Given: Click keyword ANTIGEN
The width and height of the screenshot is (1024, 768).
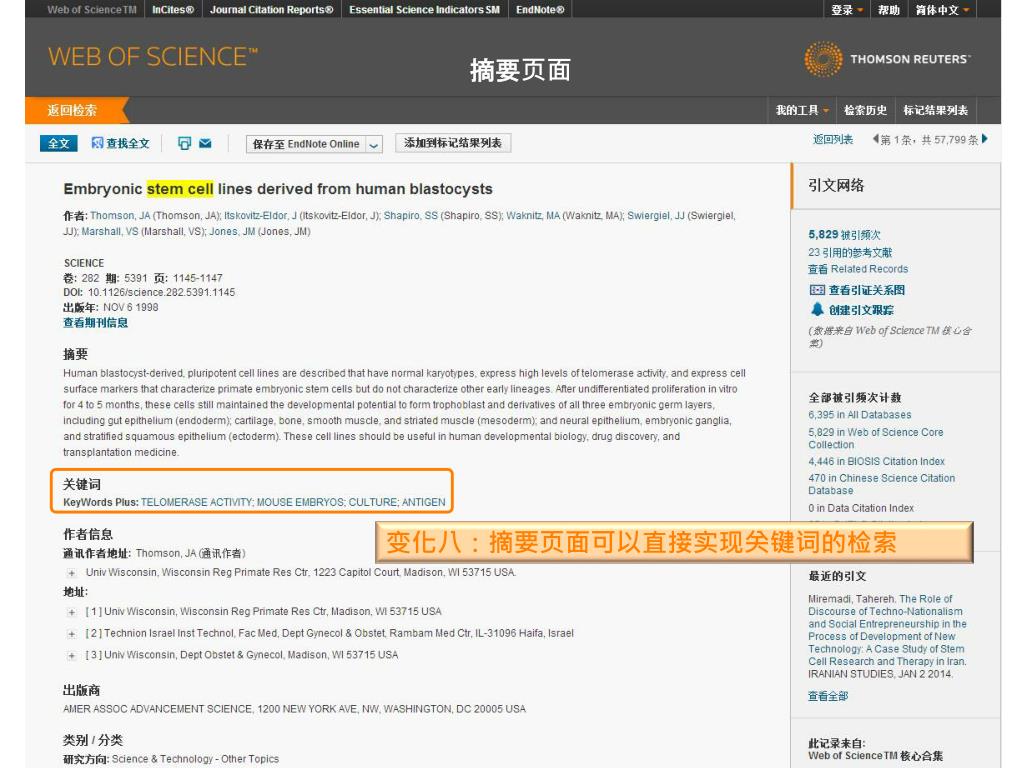Looking at the screenshot, I should click(x=424, y=502).
